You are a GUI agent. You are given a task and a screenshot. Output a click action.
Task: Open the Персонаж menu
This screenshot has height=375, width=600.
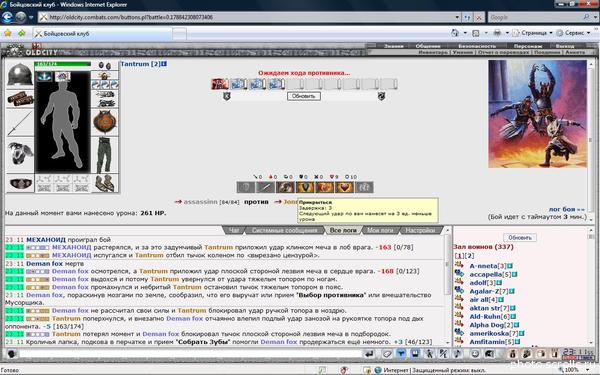pos(527,46)
